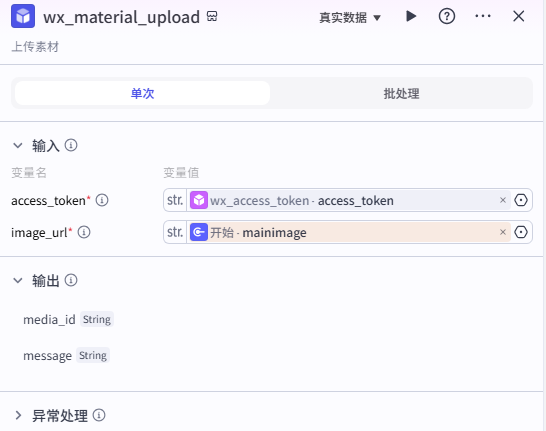Collapse the 输出 section chevron
Viewport: 546px width, 431px height.
(18, 280)
